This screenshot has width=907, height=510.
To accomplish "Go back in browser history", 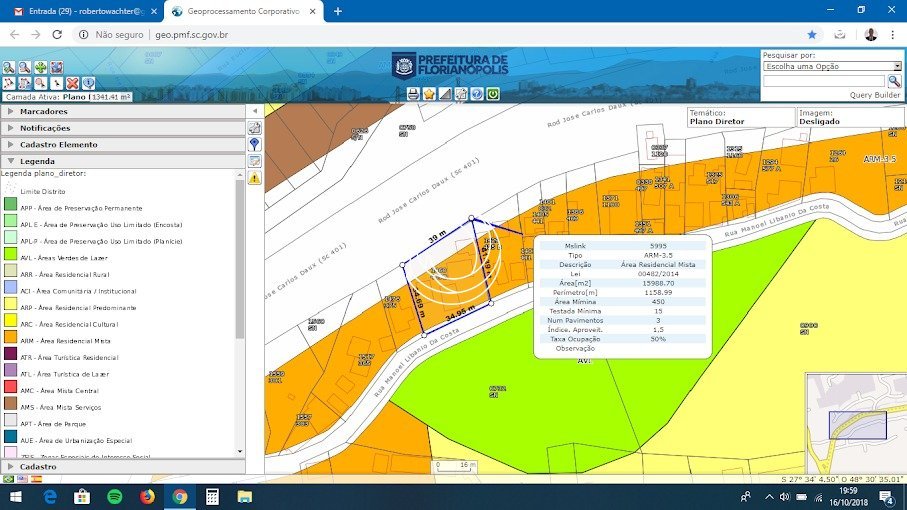I will (14, 35).
